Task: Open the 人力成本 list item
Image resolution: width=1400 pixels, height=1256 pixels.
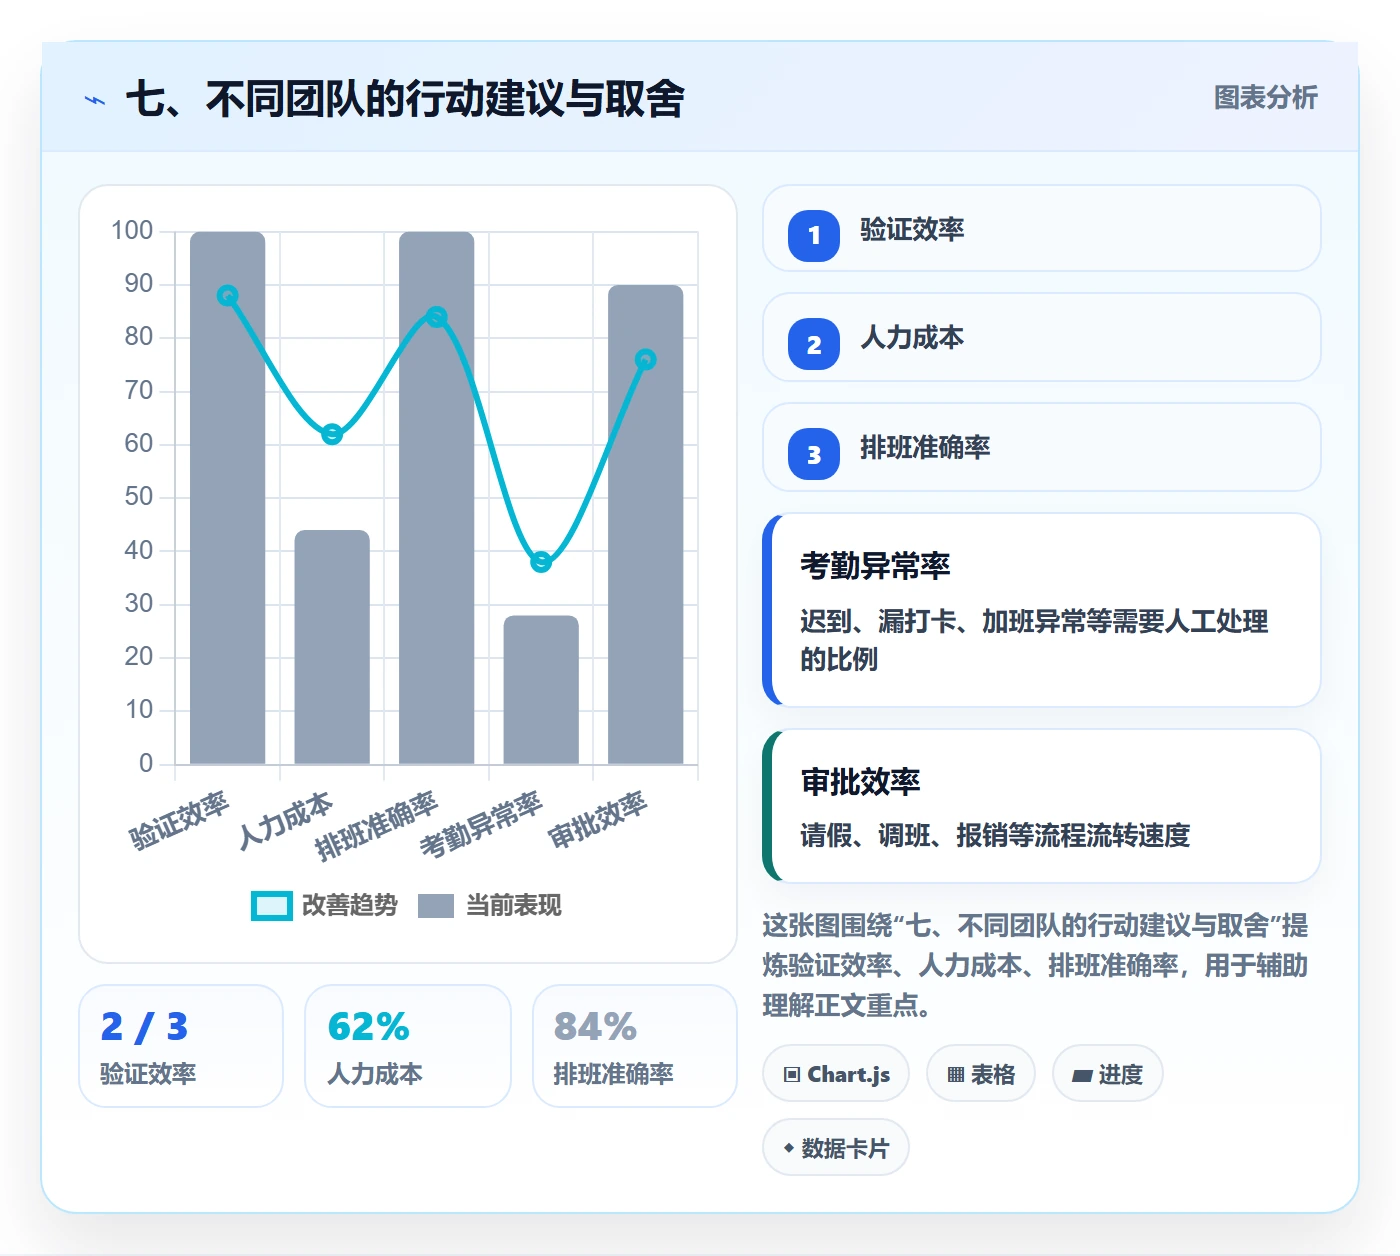Action: point(1041,337)
